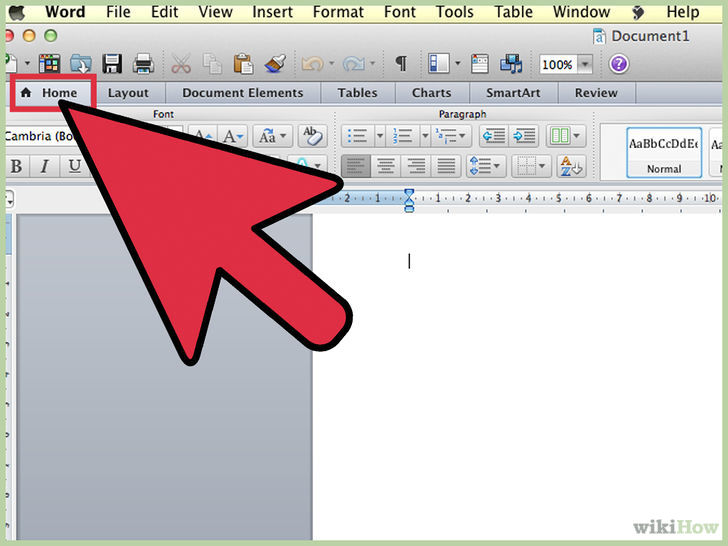Click the Decrease Indent icon
Image resolution: width=728 pixels, height=546 pixels.
point(494,136)
